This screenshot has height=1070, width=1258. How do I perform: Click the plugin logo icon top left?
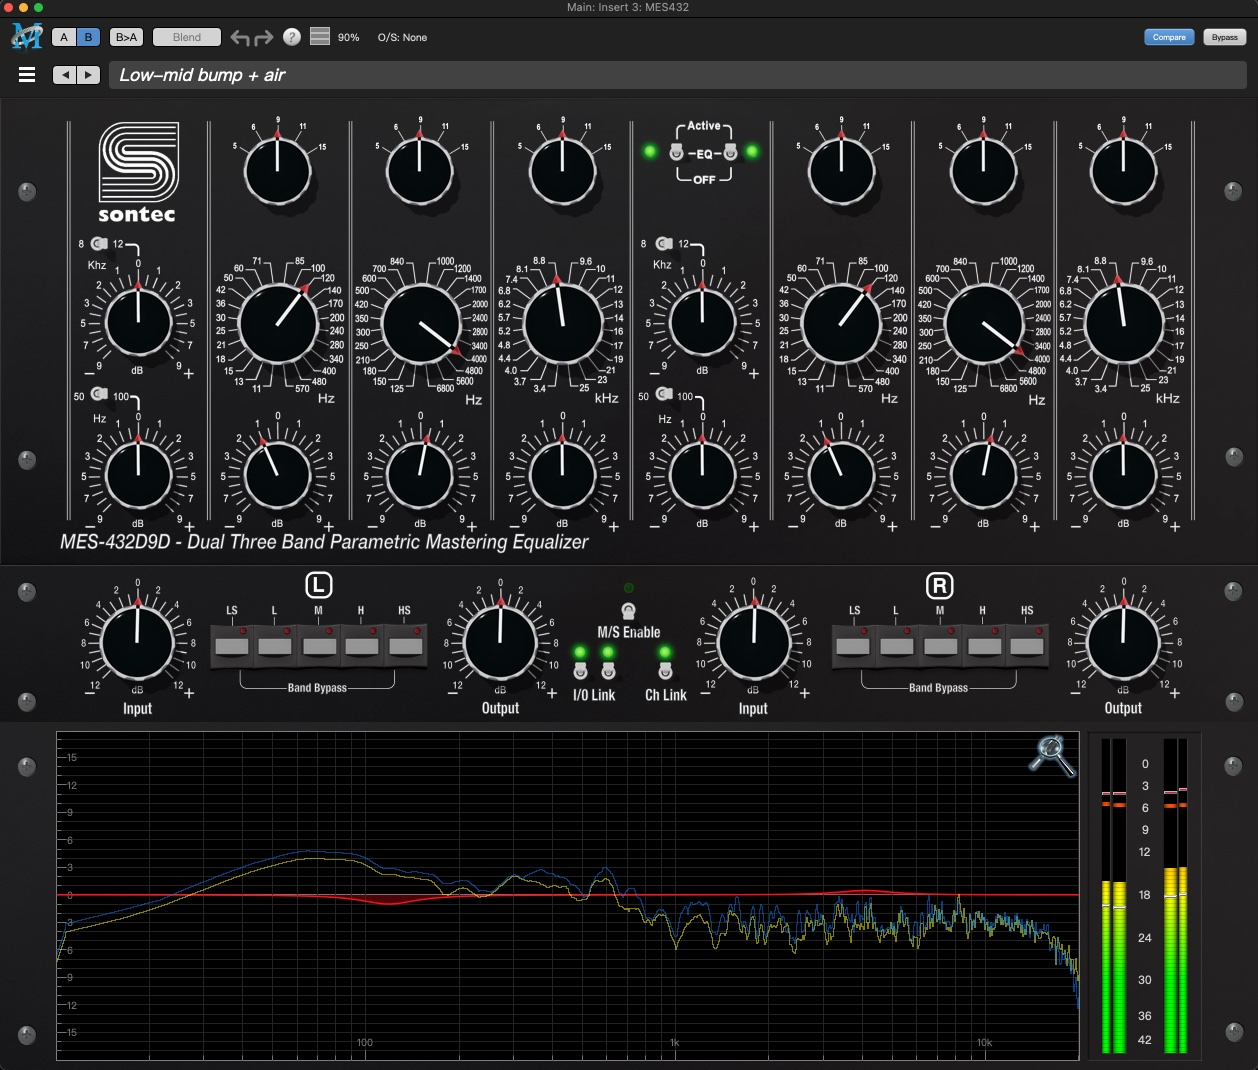26,37
